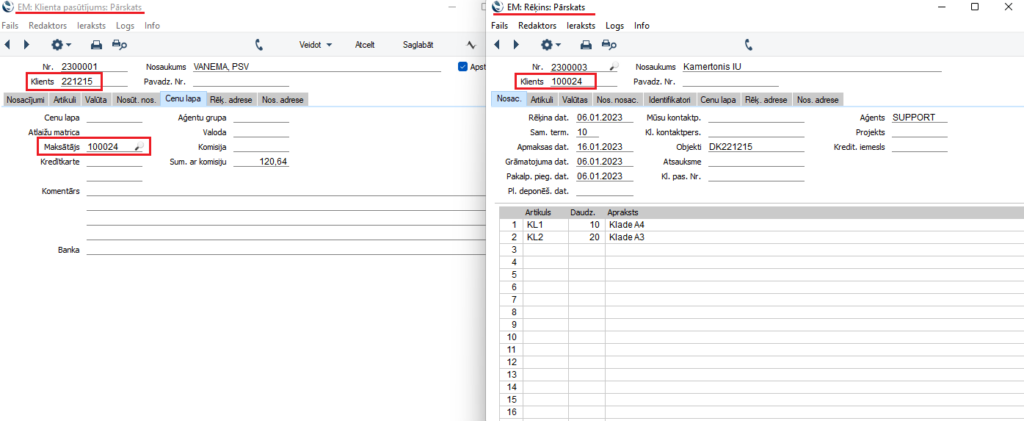Click the Saglabāt button
The width and height of the screenshot is (1024, 421).
click(x=418, y=44)
